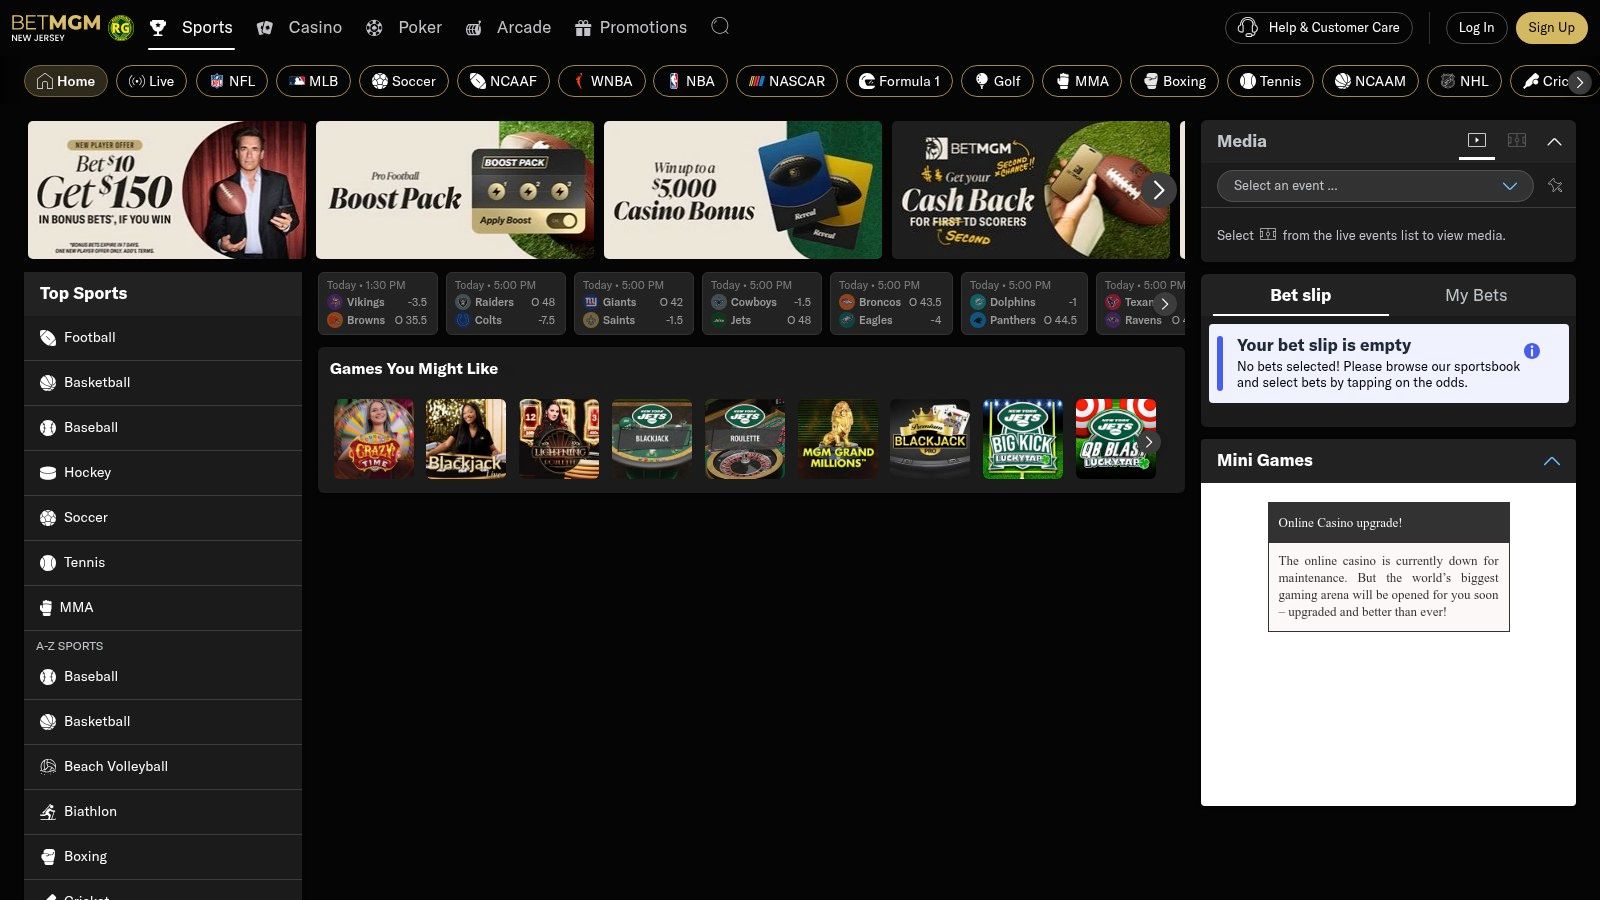Click the RG responsible gaming badge
Viewport: 1600px width, 900px height.
[x=121, y=28]
